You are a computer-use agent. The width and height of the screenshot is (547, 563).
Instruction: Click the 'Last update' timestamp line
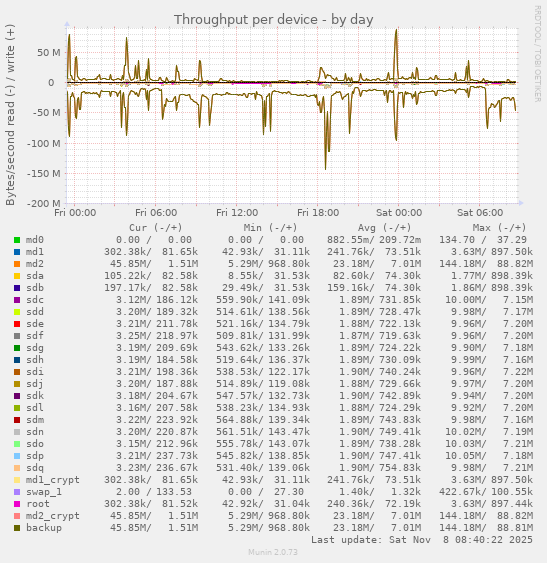pyautogui.click(x=422, y=540)
